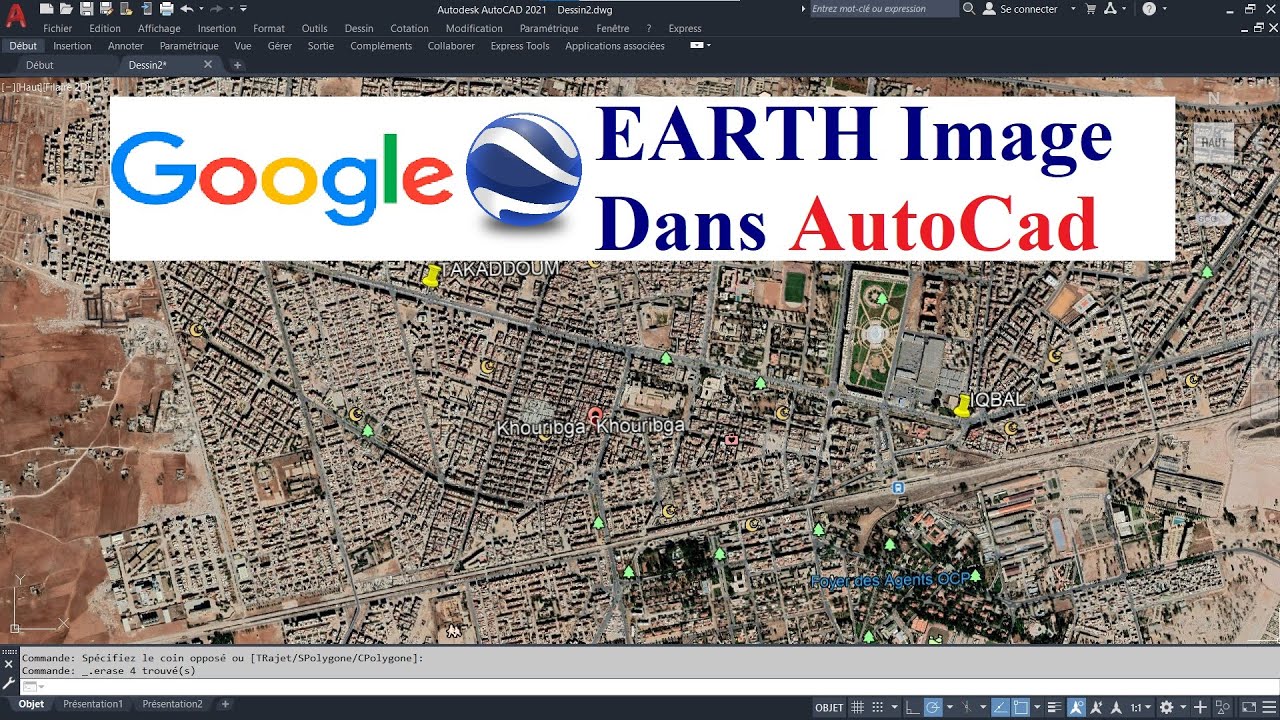Click the red location marker at Khouribga
This screenshot has width=1280, height=720.
pos(595,414)
